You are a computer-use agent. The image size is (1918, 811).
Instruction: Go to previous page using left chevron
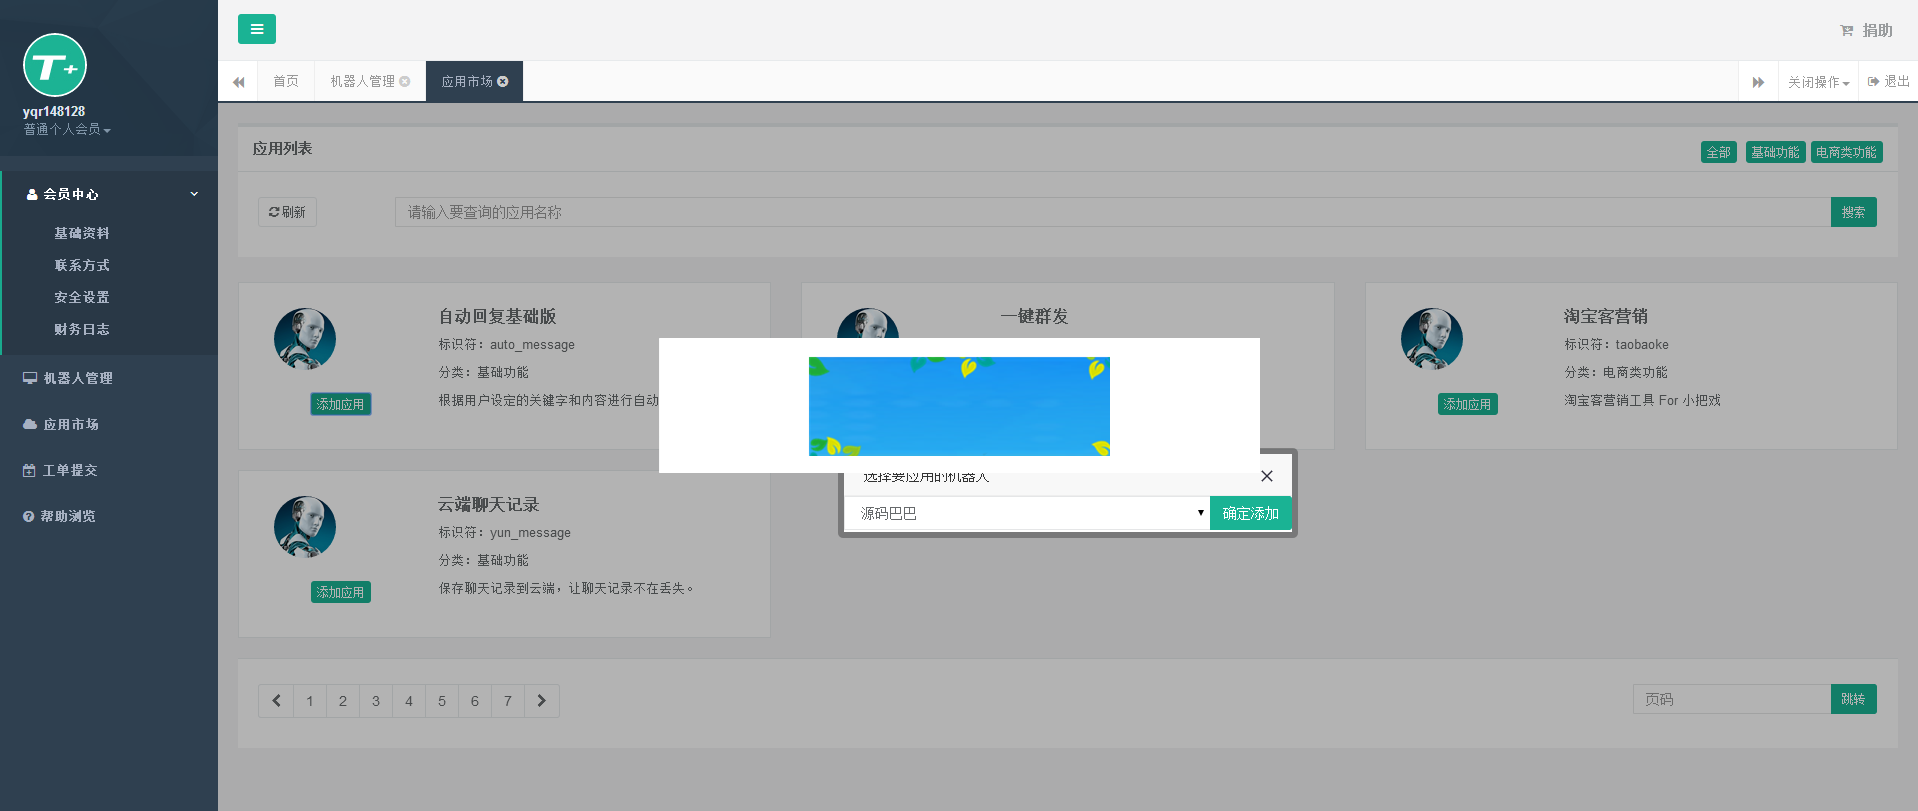(x=276, y=701)
